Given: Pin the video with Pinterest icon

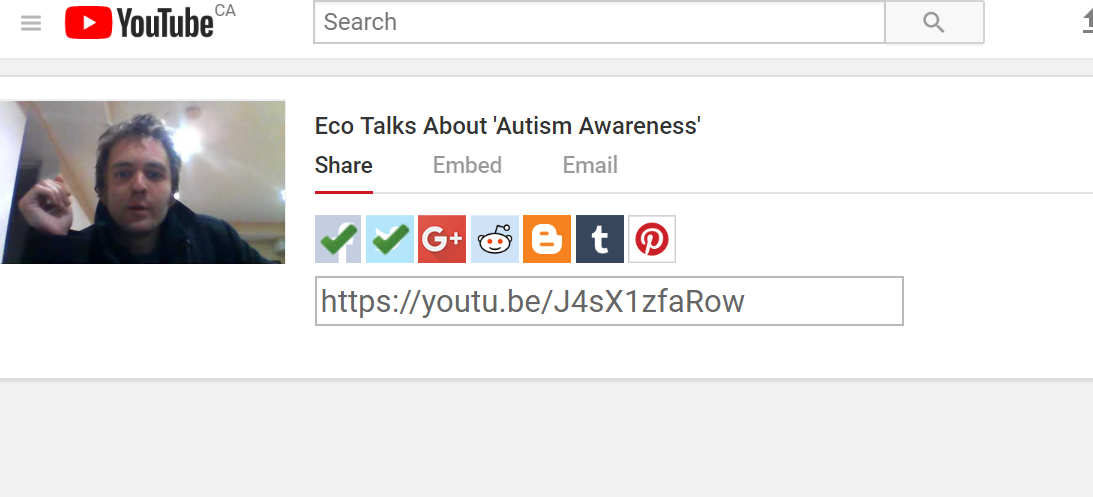Looking at the screenshot, I should (652, 239).
